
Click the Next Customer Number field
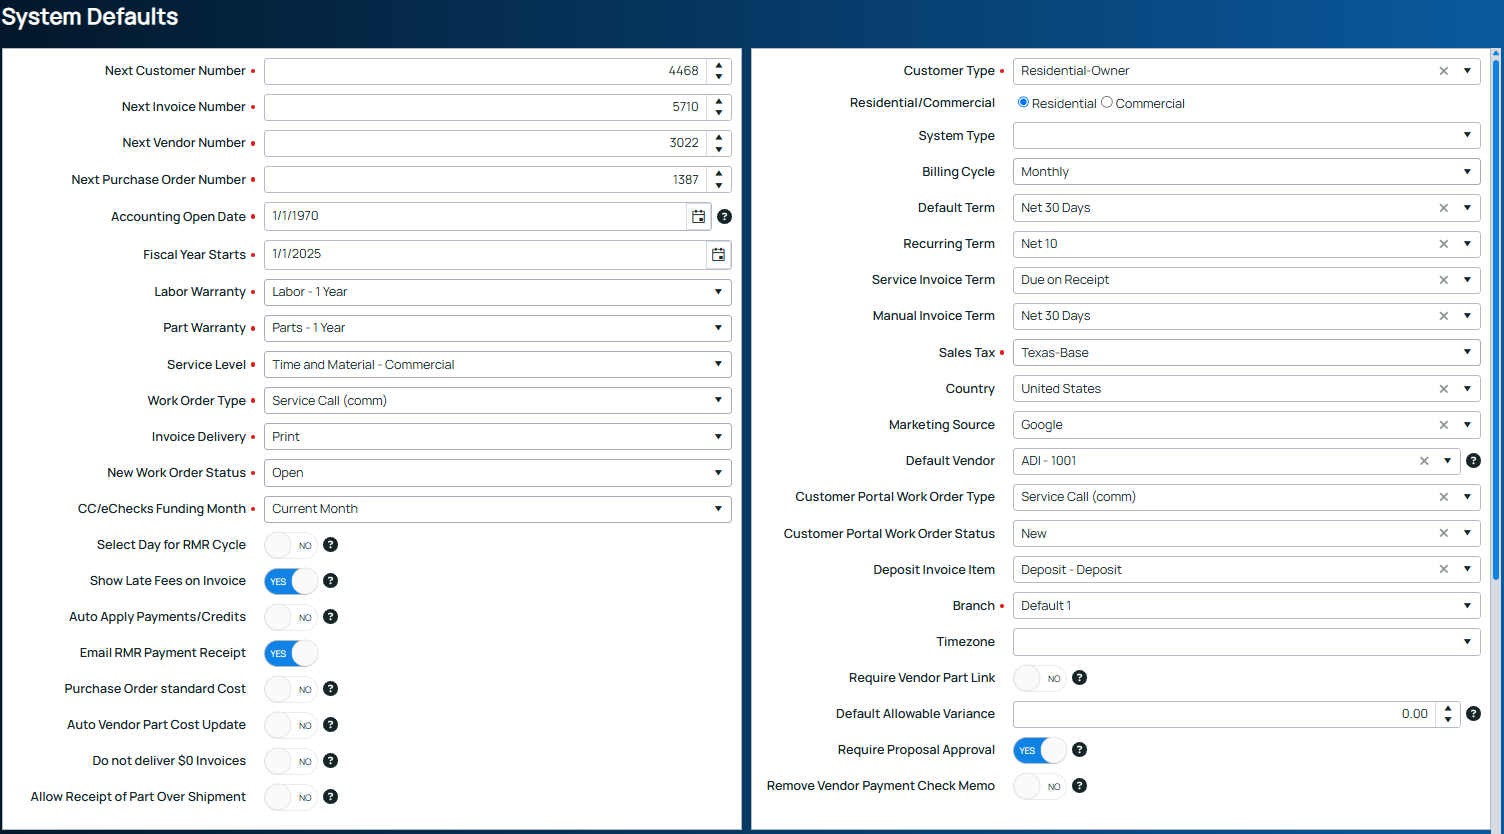pos(485,71)
